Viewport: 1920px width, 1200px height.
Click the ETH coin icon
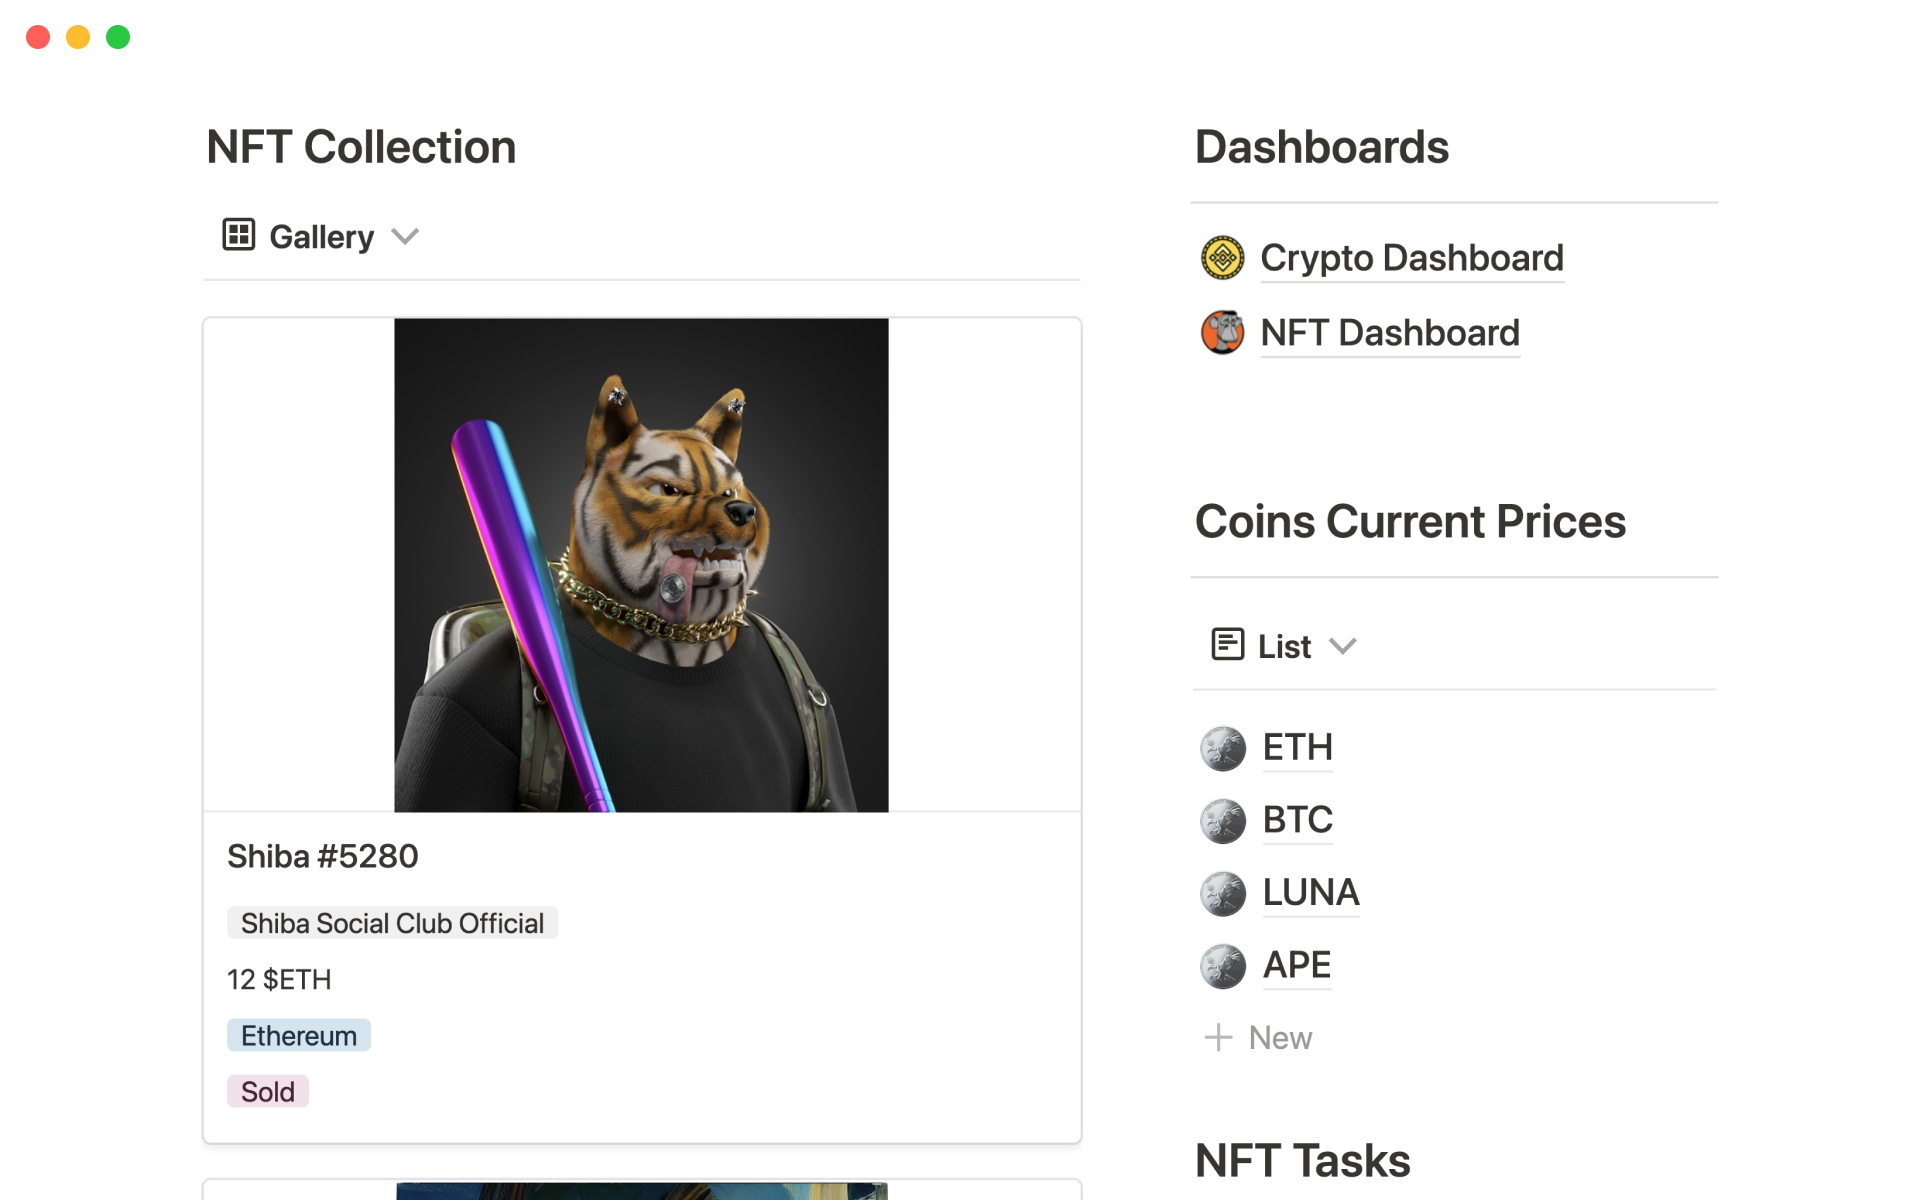pos(1222,748)
